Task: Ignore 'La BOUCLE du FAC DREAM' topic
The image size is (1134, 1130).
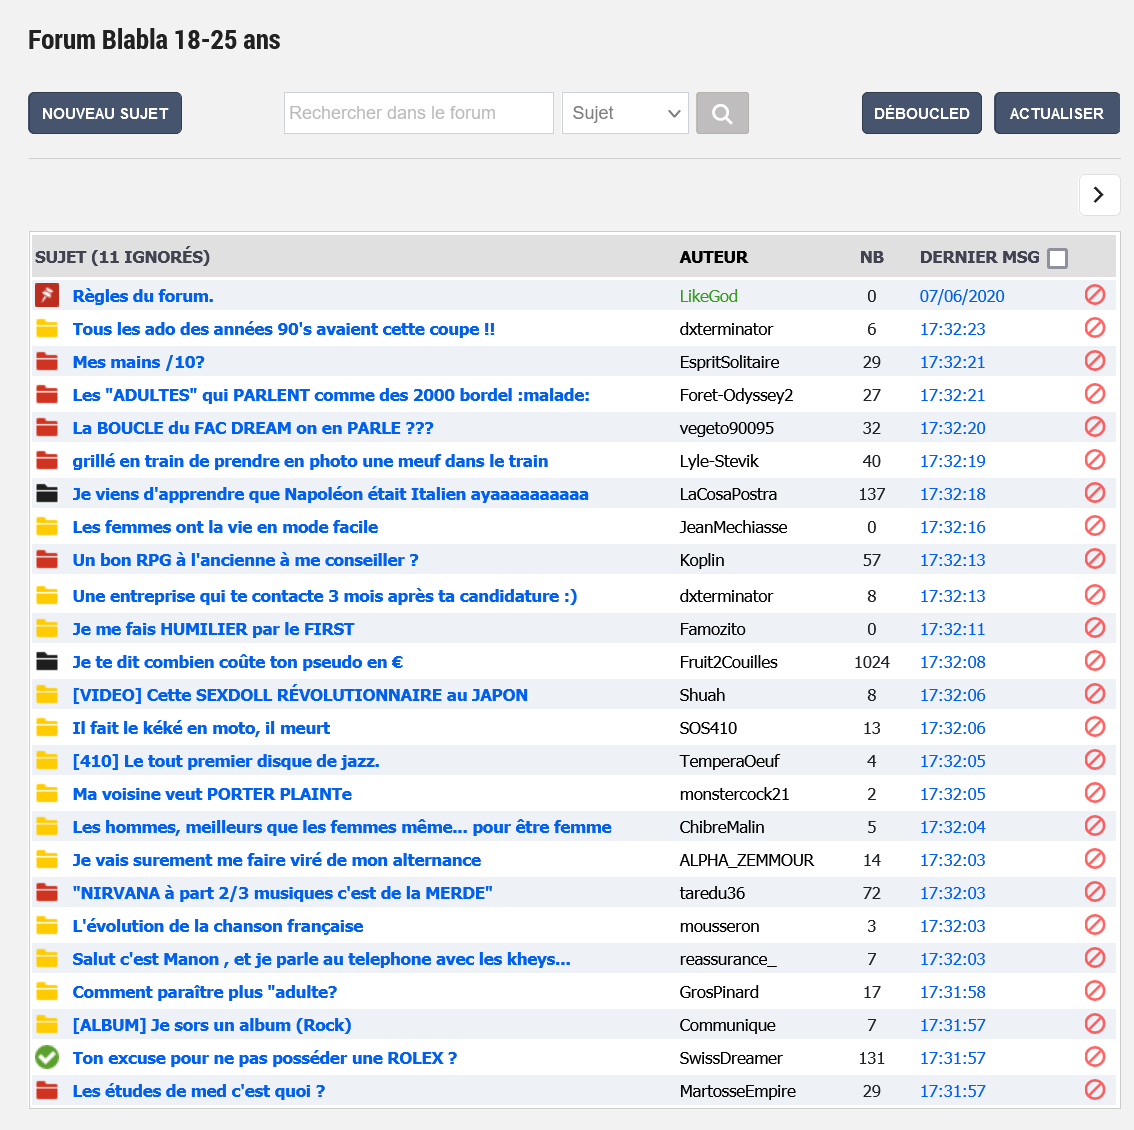Action: (1094, 427)
